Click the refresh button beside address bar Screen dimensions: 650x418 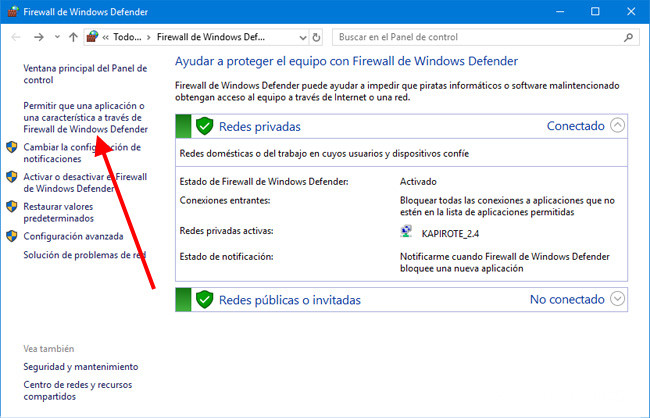tap(317, 37)
